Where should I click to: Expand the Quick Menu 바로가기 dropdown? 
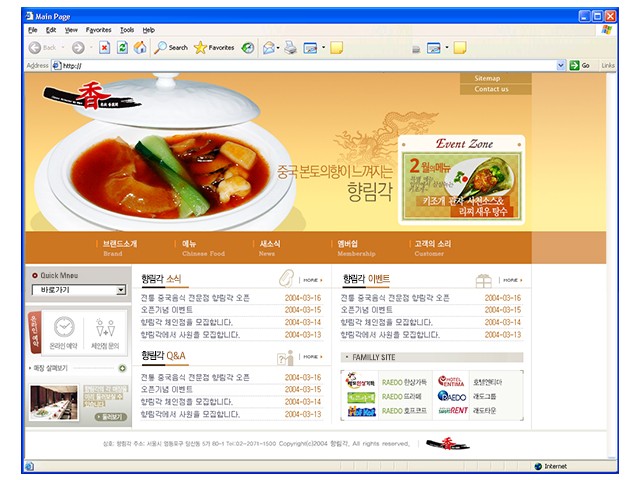(121, 290)
